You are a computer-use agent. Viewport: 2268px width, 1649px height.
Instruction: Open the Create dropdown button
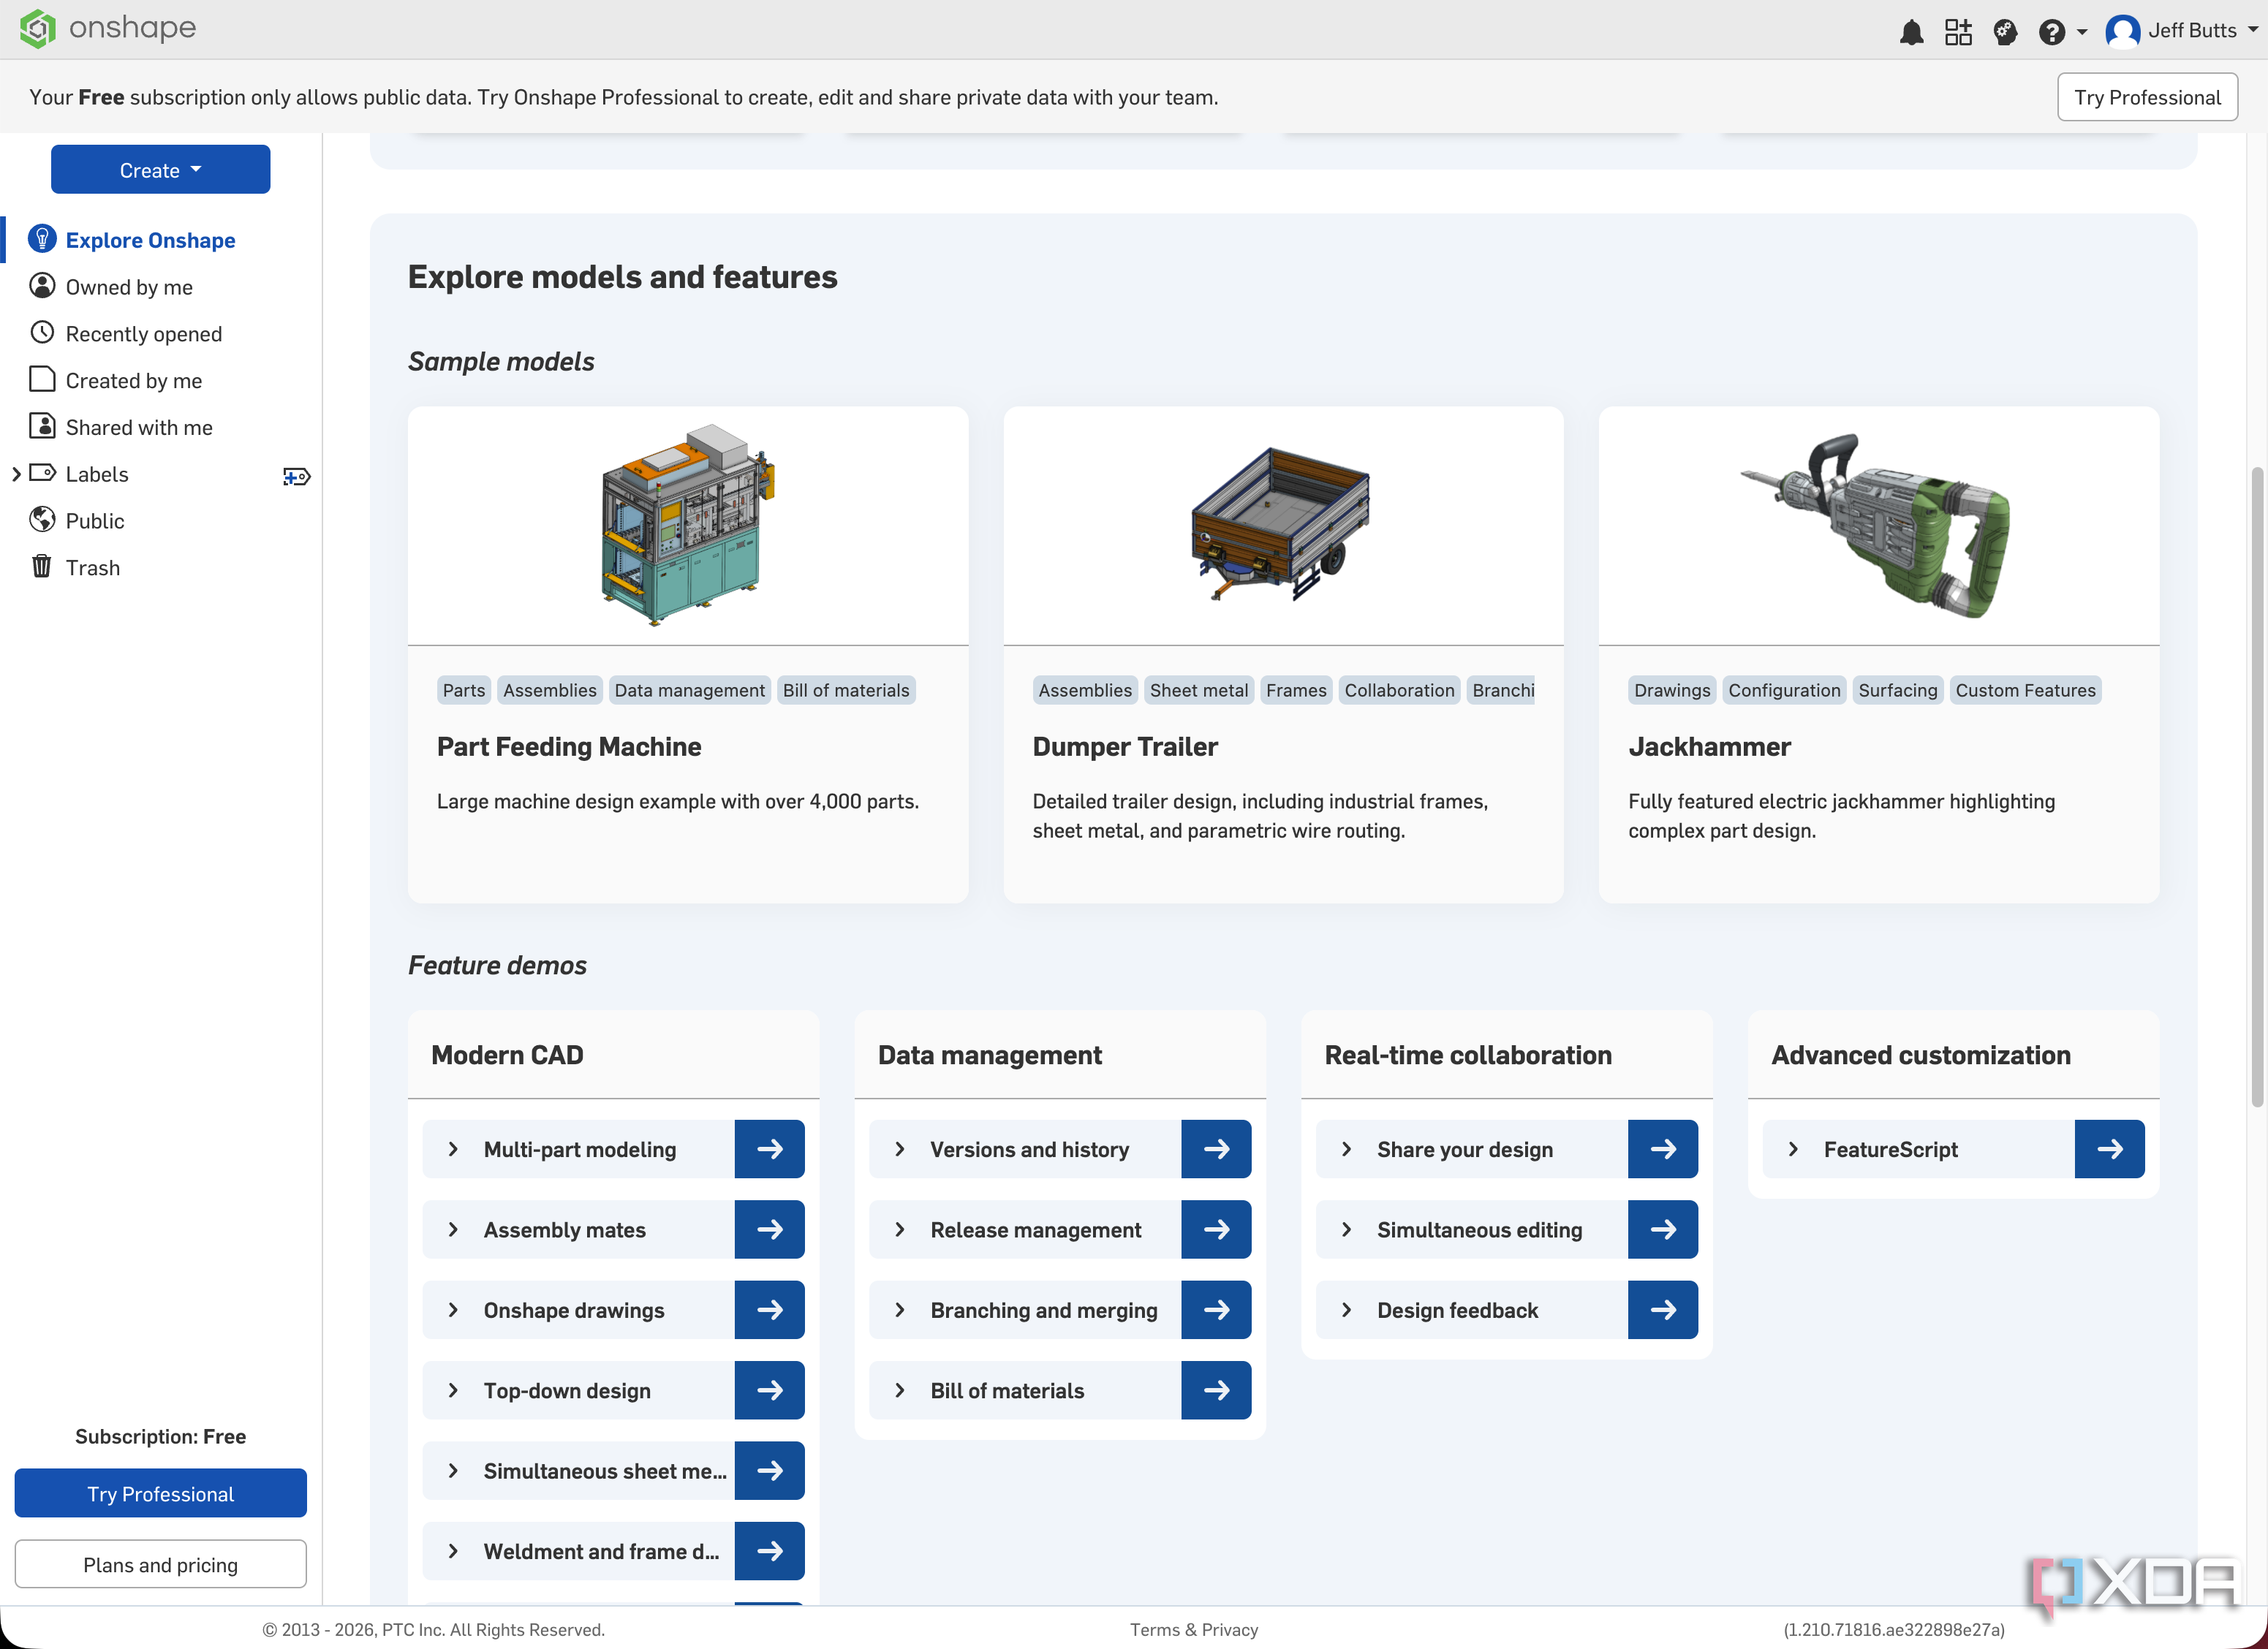160,170
